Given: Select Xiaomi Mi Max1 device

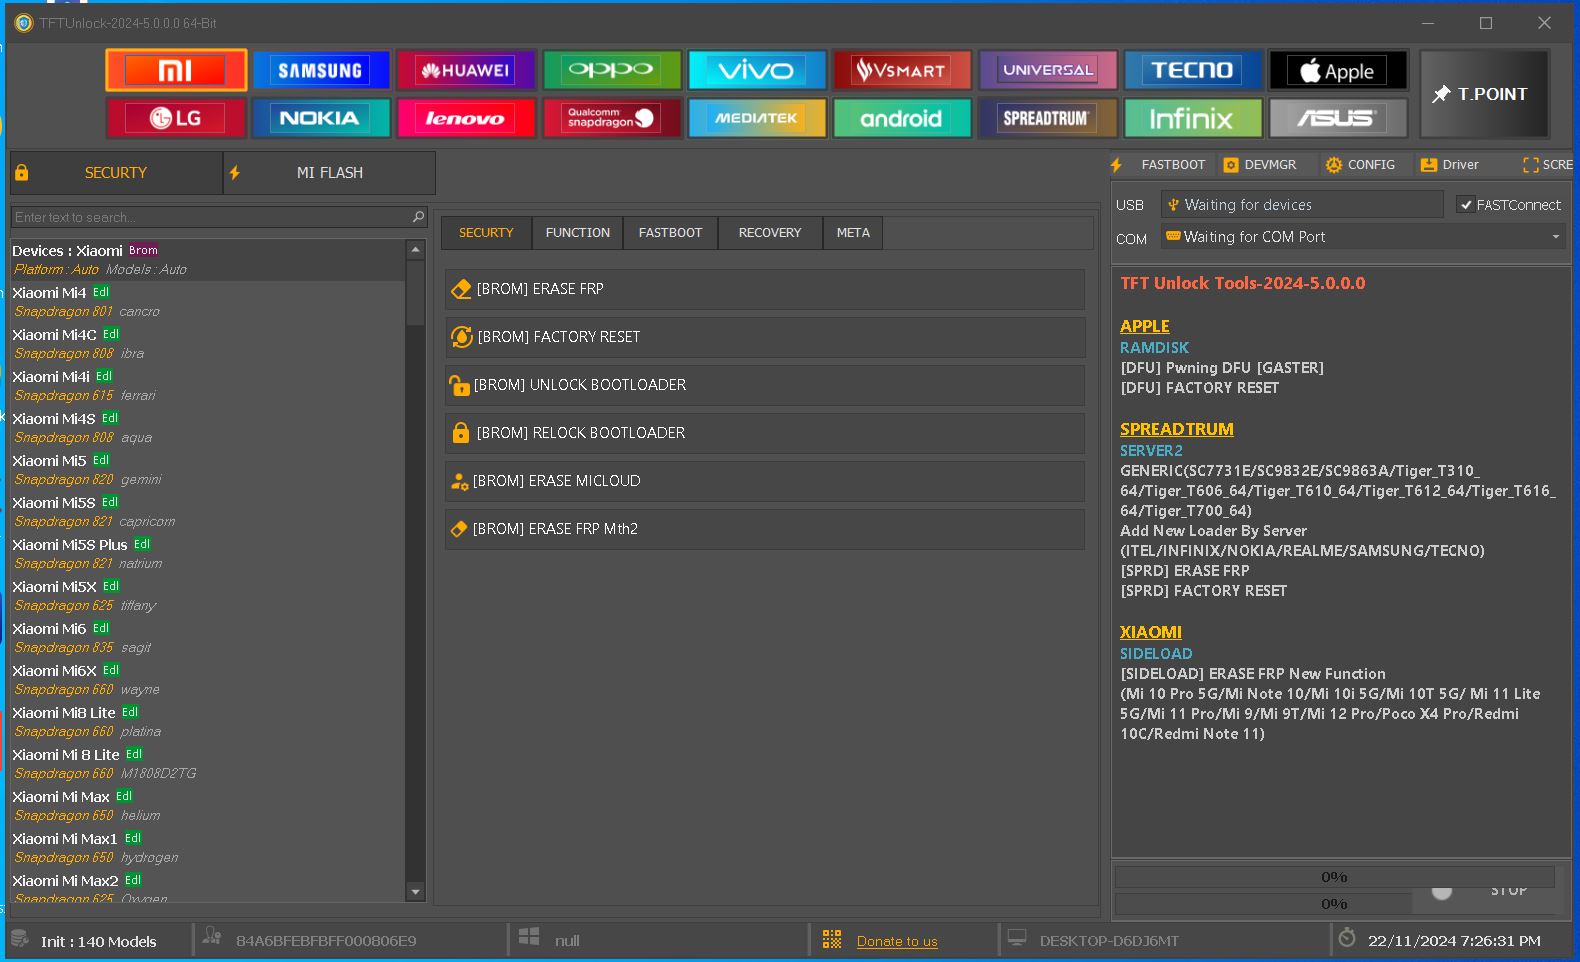Looking at the screenshot, I should point(208,848).
